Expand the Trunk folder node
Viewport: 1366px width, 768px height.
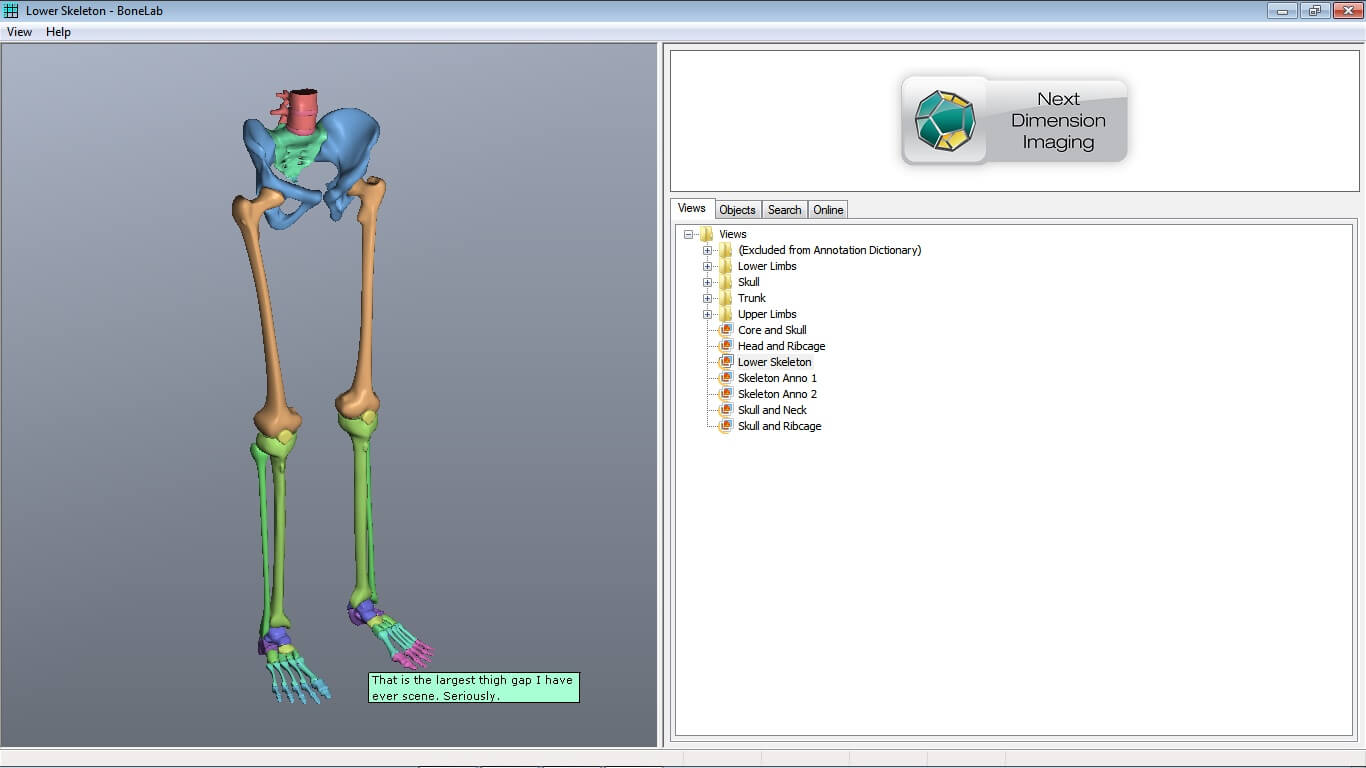click(707, 298)
